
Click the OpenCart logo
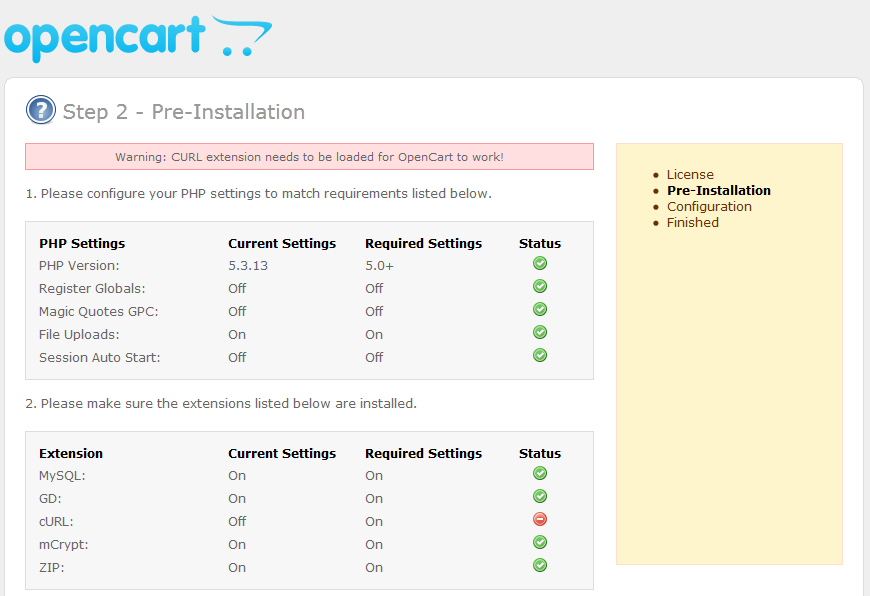[x=138, y=38]
